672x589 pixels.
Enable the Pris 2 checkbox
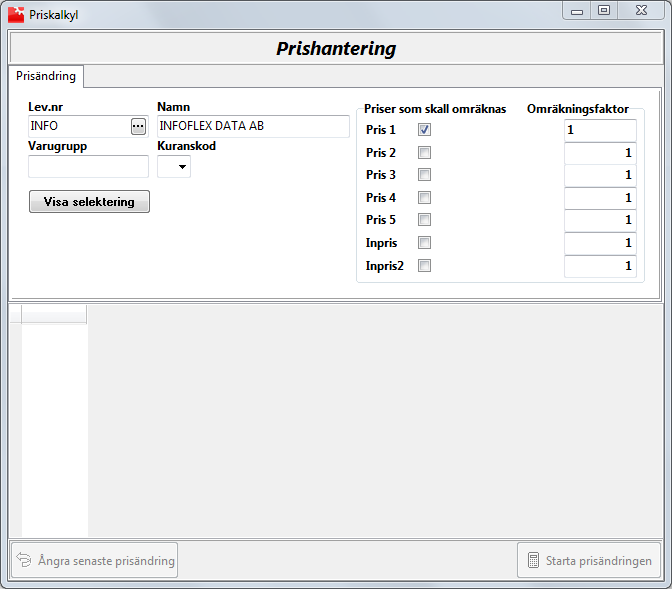click(424, 153)
